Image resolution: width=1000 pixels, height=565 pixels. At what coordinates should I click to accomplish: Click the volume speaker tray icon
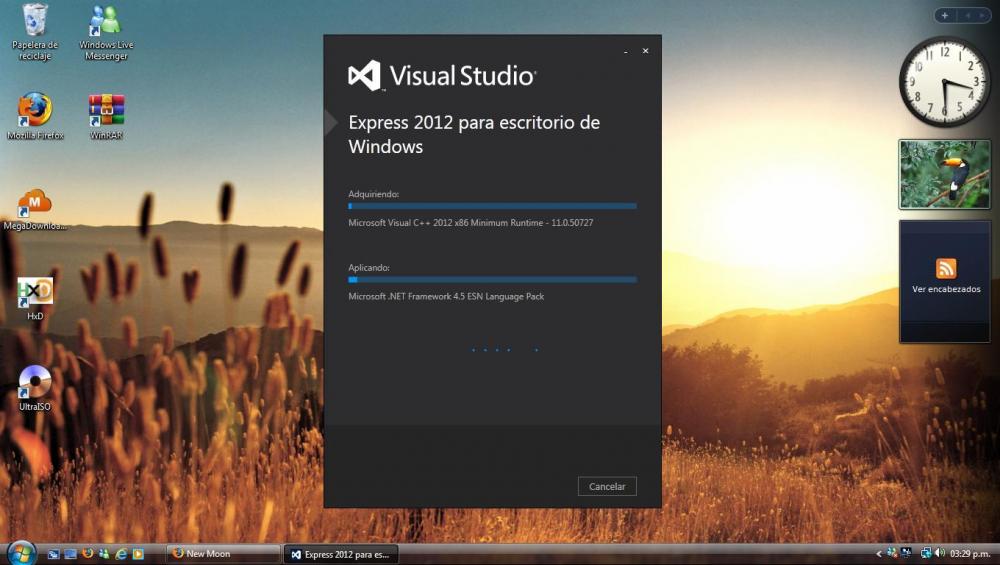tap(939, 553)
